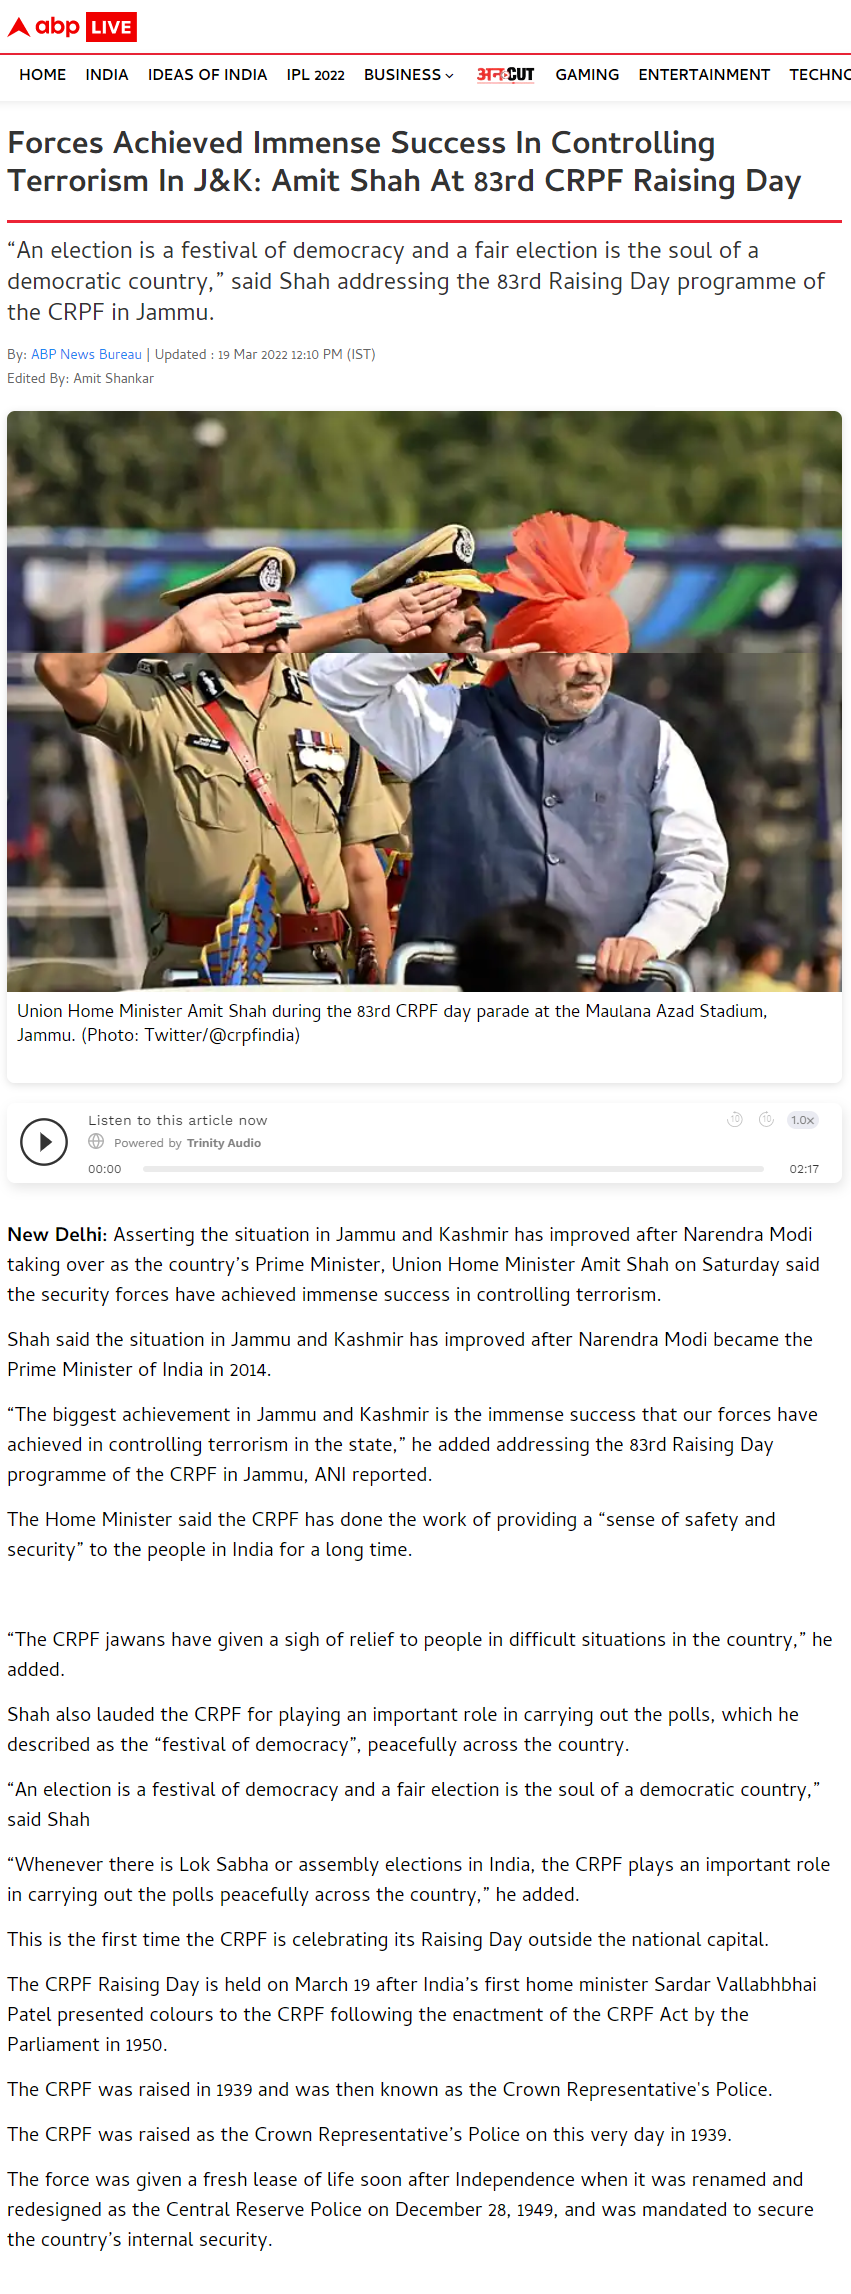
Task: Seek along the audio progress bar
Action: 453,1168
